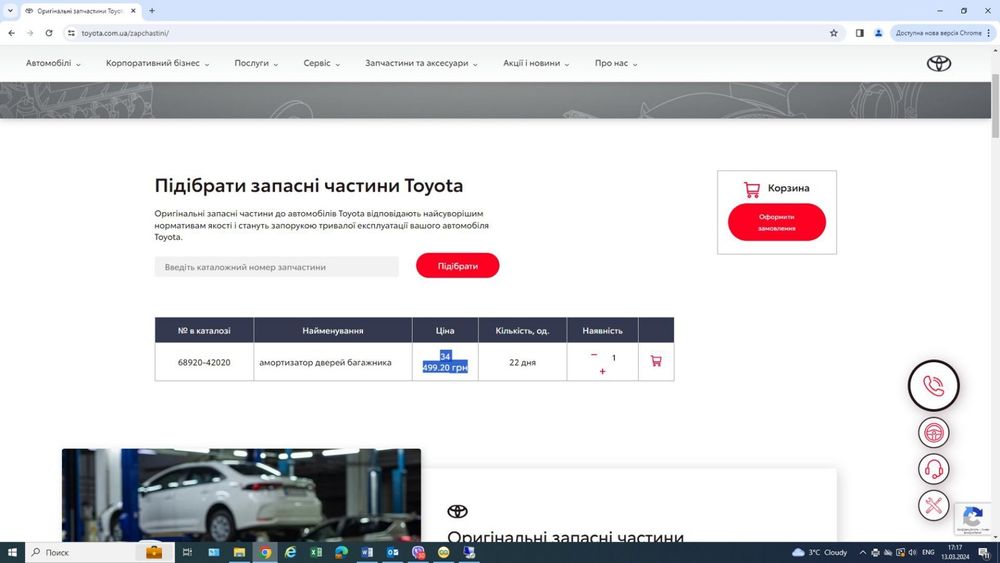
Task: Click the Найменування column header
Action: click(333, 330)
